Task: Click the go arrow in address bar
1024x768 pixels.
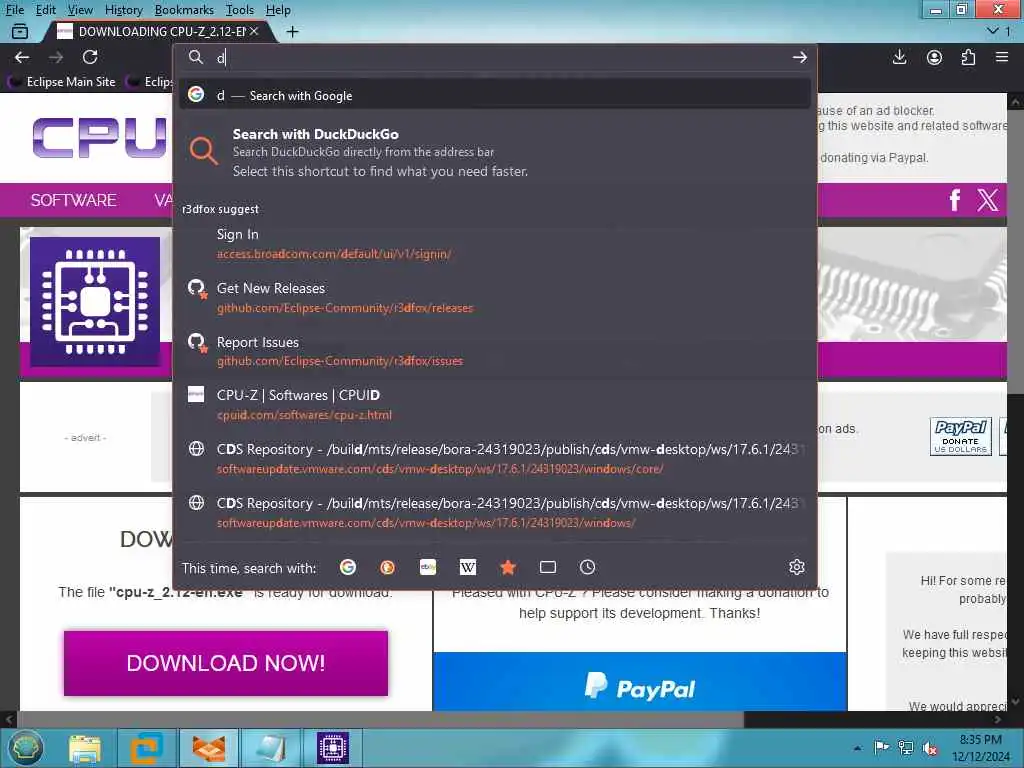Action: pos(799,57)
